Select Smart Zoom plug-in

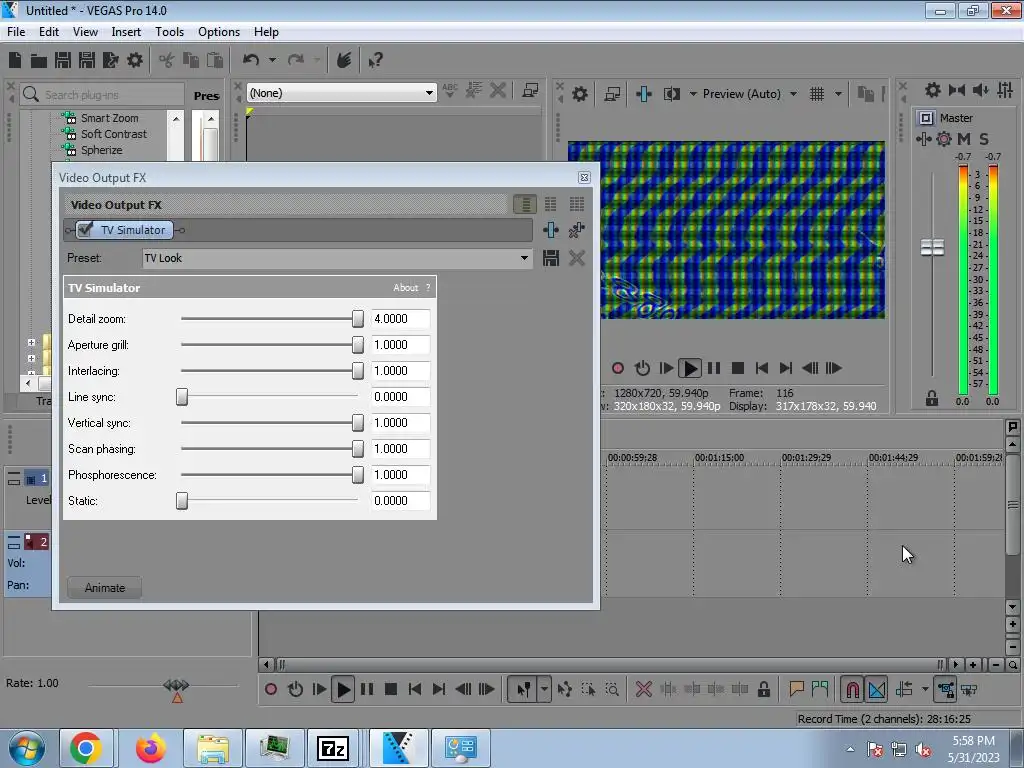(109, 118)
